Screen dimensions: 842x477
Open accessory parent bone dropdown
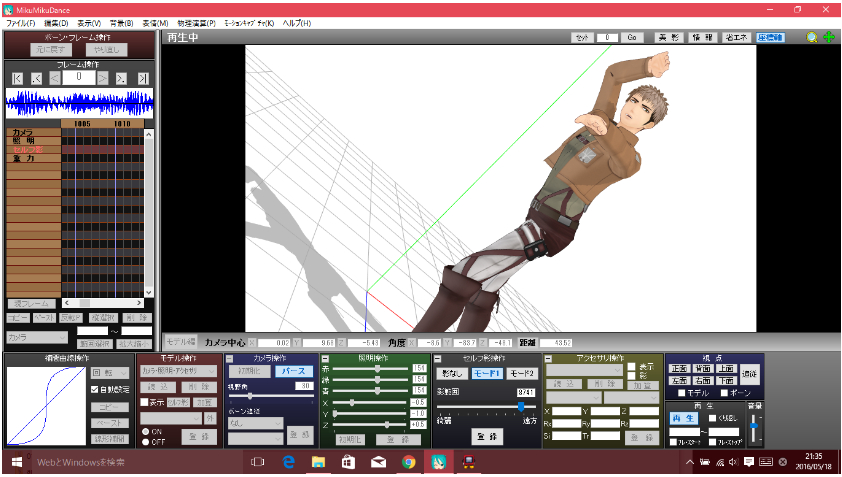(632, 398)
